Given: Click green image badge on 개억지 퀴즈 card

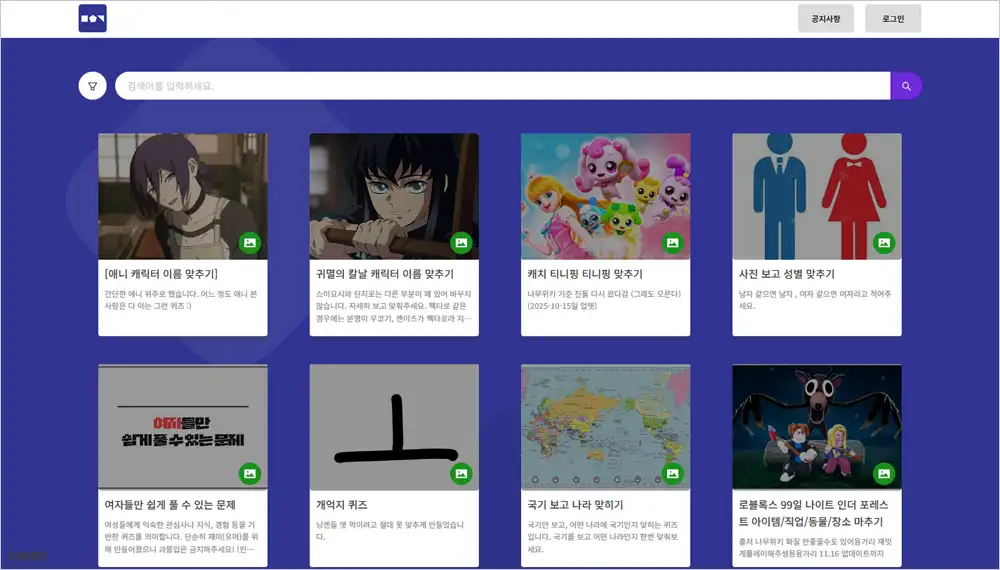Looking at the screenshot, I should [x=461, y=474].
